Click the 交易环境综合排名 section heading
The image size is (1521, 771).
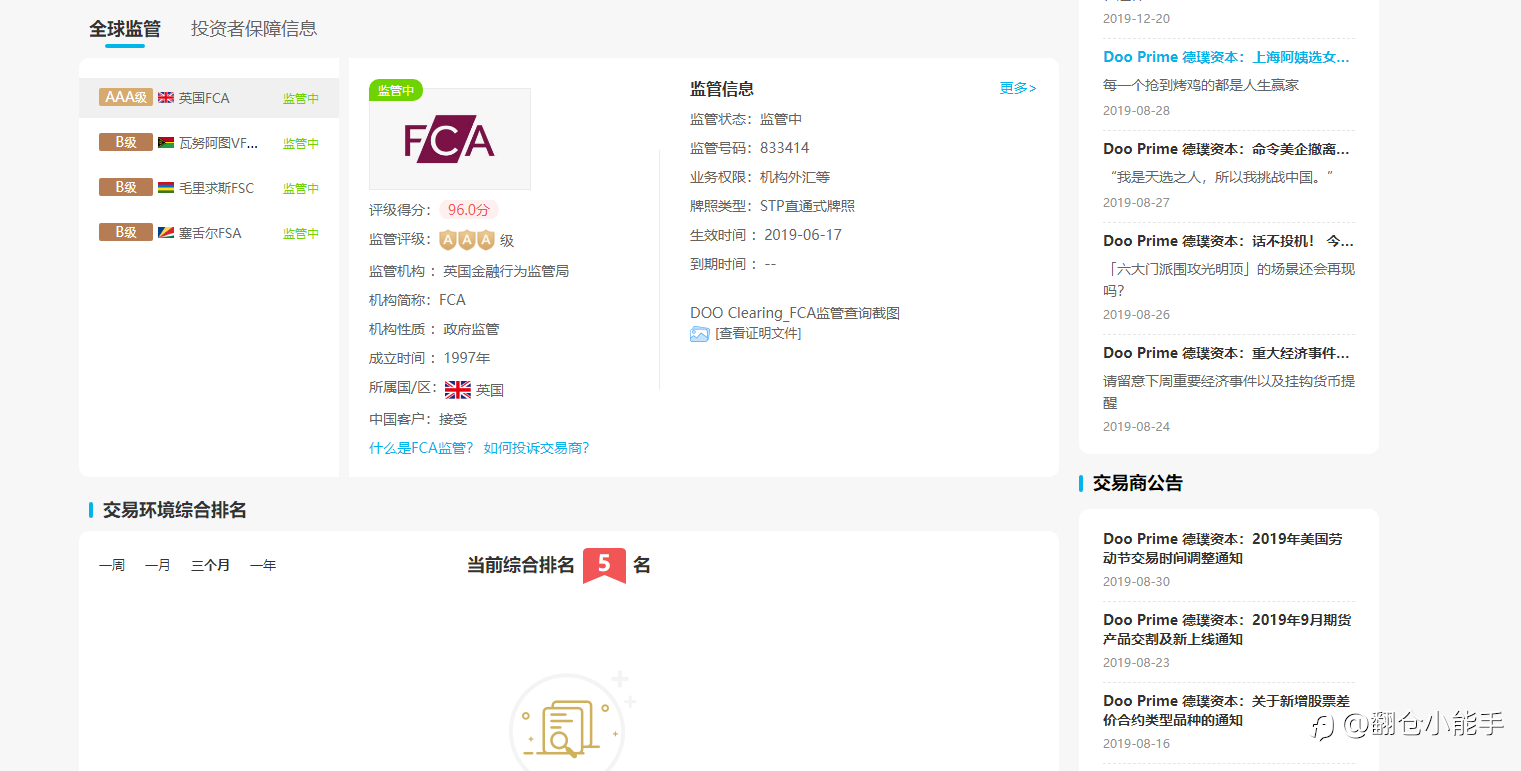(175, 510)
